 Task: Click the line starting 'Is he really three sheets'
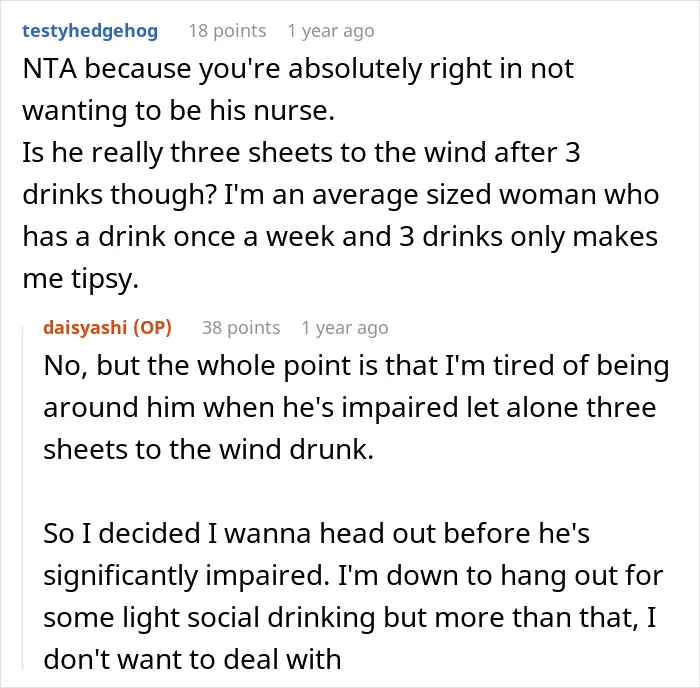301,152
